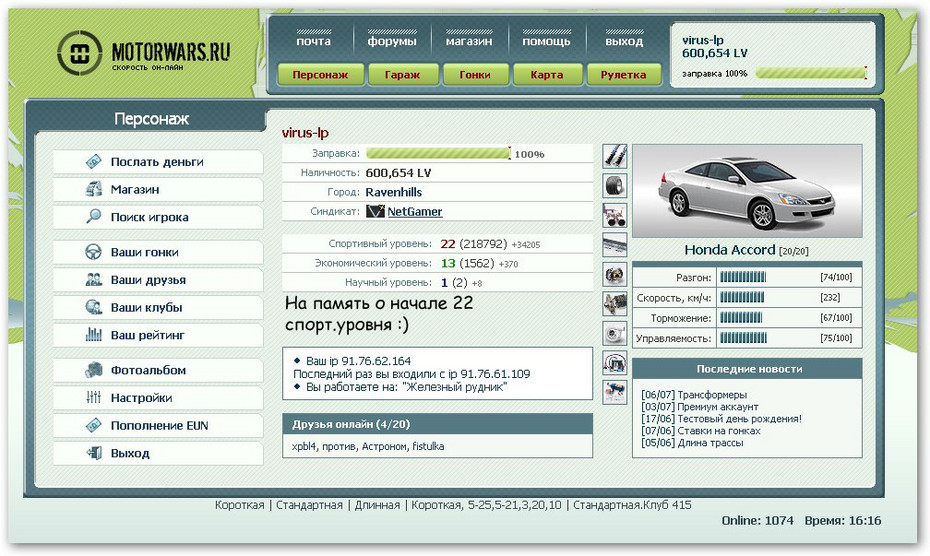This screenshot has height=556, width=930.
Task: Click the metal rail part icon
Action: tap(614, 244)
